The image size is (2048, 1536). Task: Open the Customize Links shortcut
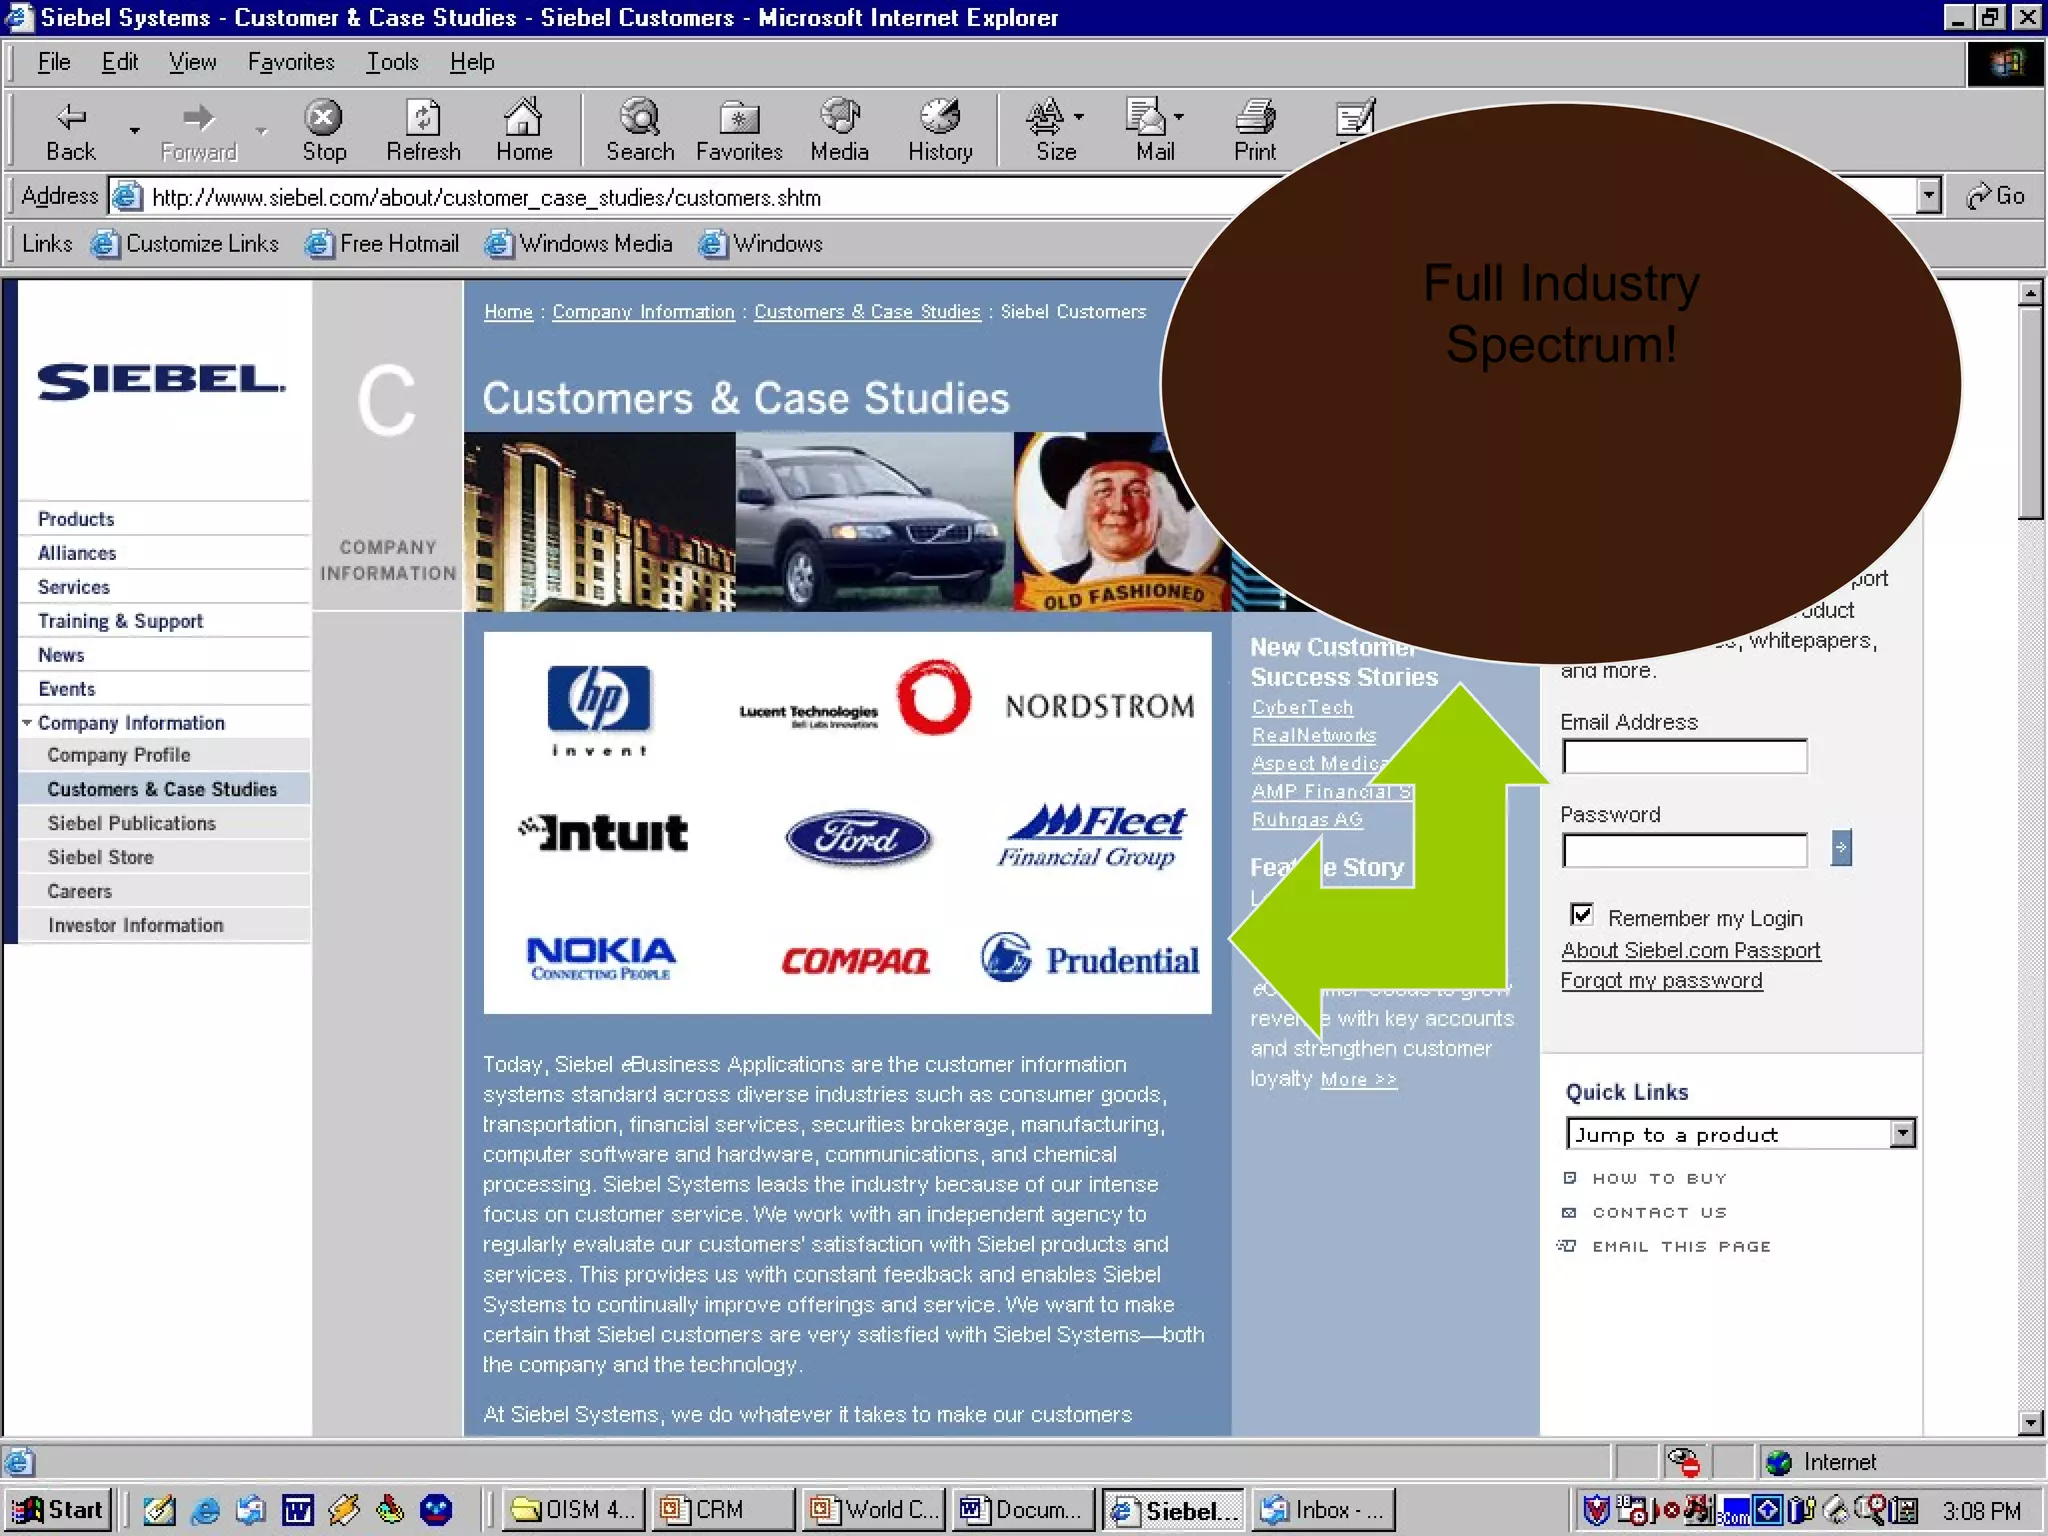186,244
